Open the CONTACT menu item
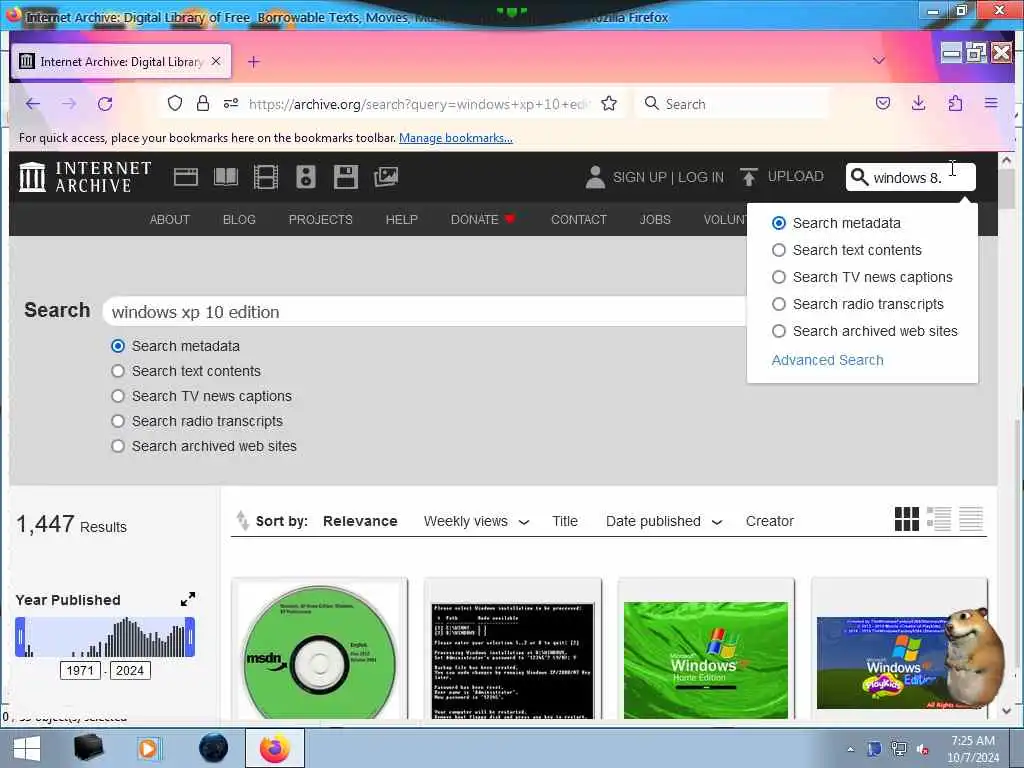Screen dimensions: 1024x768 pyautogui.click(x=579, y=219)
